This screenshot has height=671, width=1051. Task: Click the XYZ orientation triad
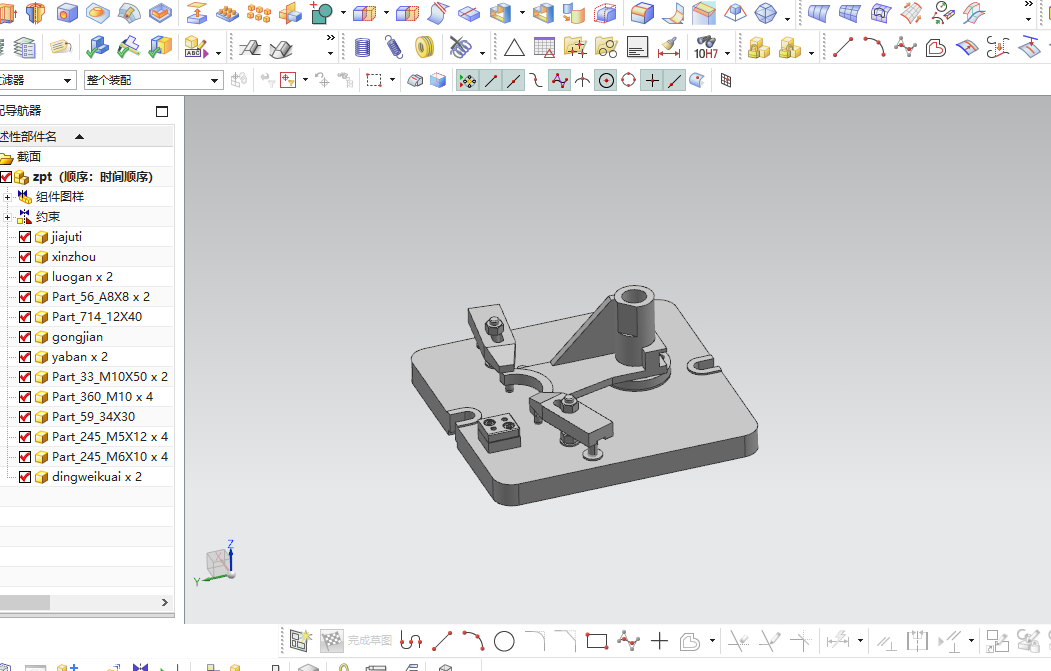coord(216,564)
